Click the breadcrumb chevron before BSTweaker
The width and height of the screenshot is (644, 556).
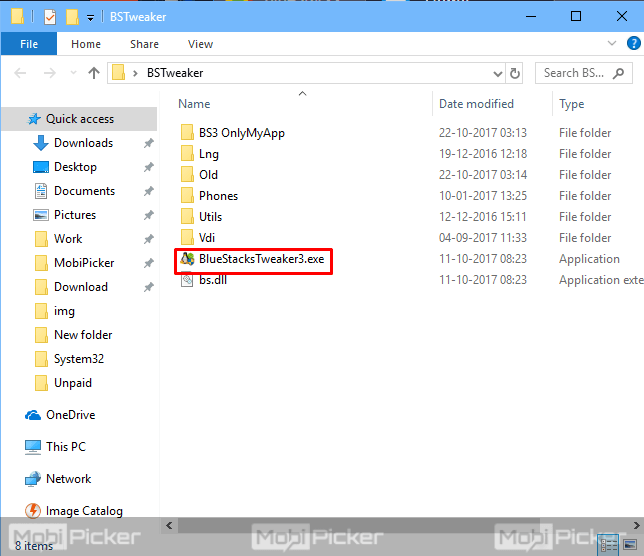pos(135,74)
